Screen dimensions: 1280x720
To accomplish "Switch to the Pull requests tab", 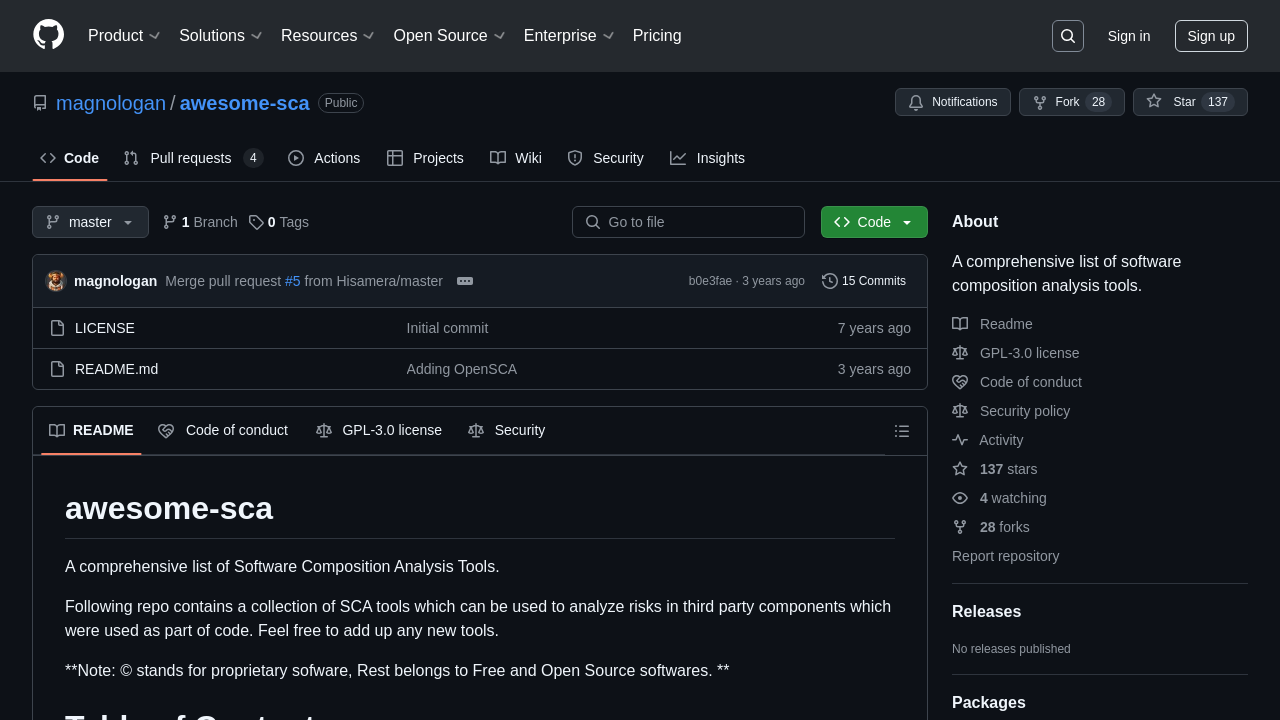I will [x=191, y=158].
